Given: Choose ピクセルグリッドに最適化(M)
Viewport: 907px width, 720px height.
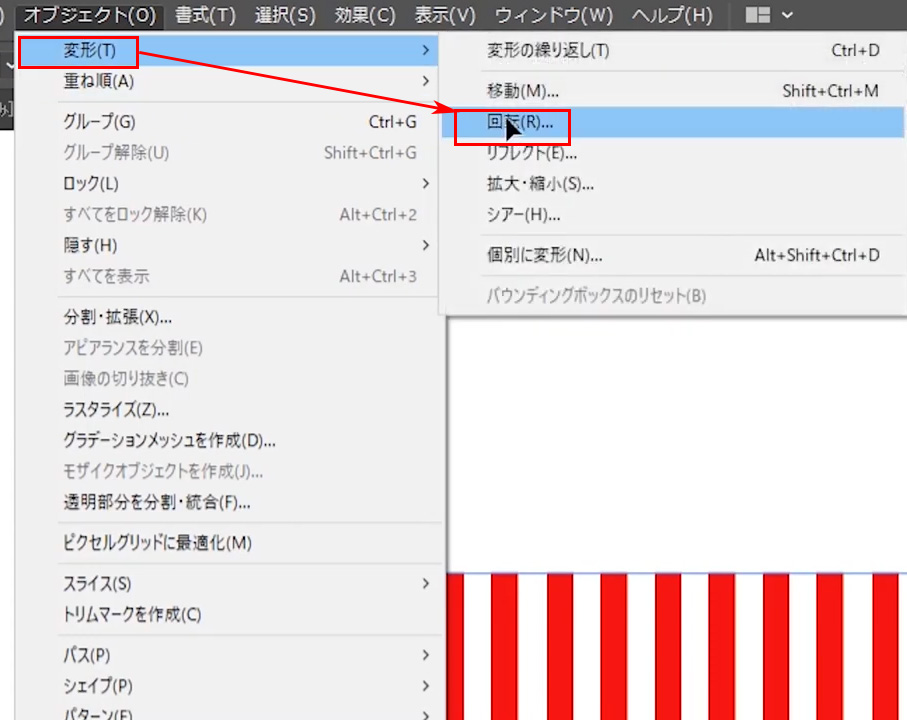Looking at the screenshot, I should coord(227,543).
